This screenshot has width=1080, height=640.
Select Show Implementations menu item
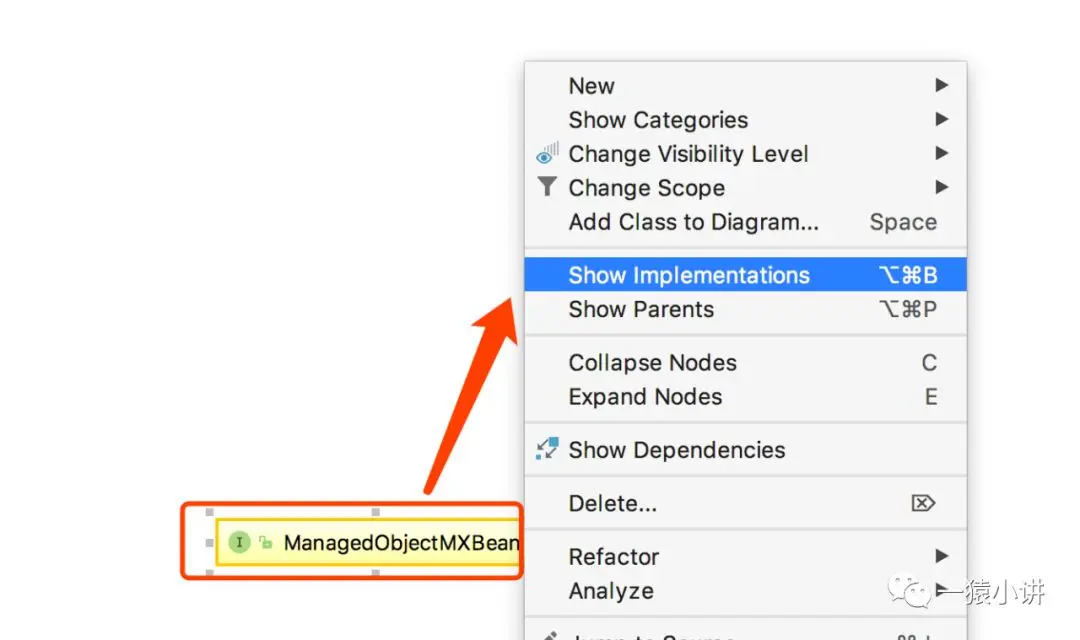click(x=689, y=275)
